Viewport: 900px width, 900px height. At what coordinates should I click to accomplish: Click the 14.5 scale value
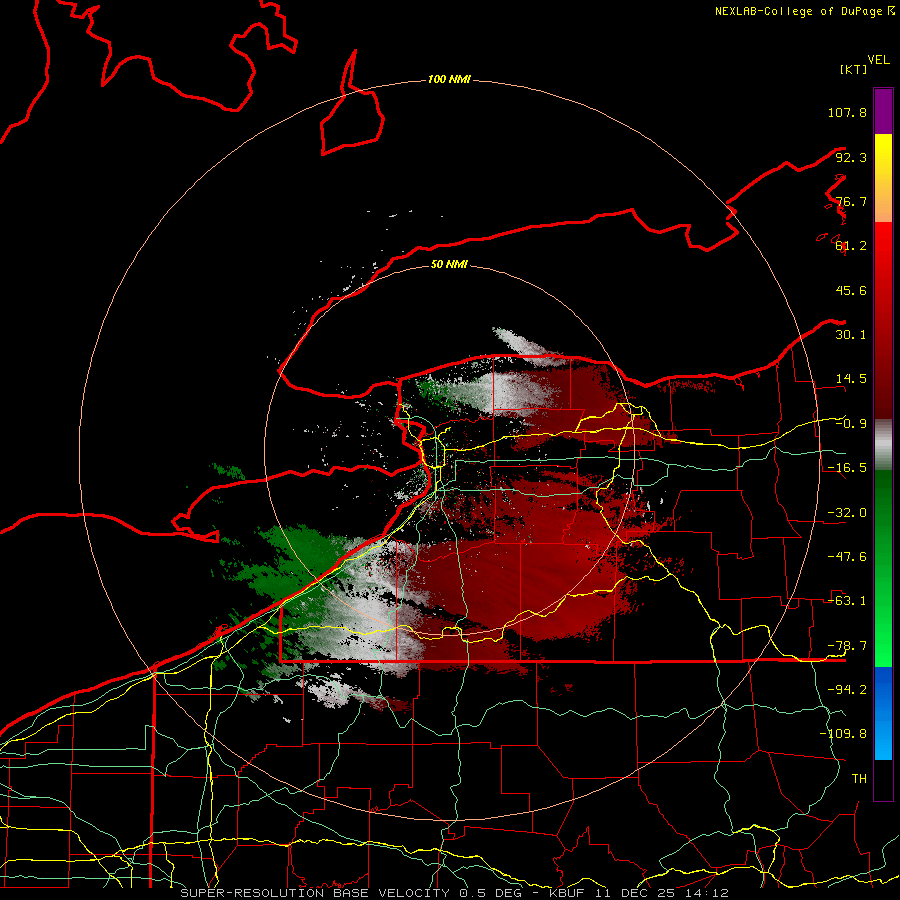click(851, 379)
